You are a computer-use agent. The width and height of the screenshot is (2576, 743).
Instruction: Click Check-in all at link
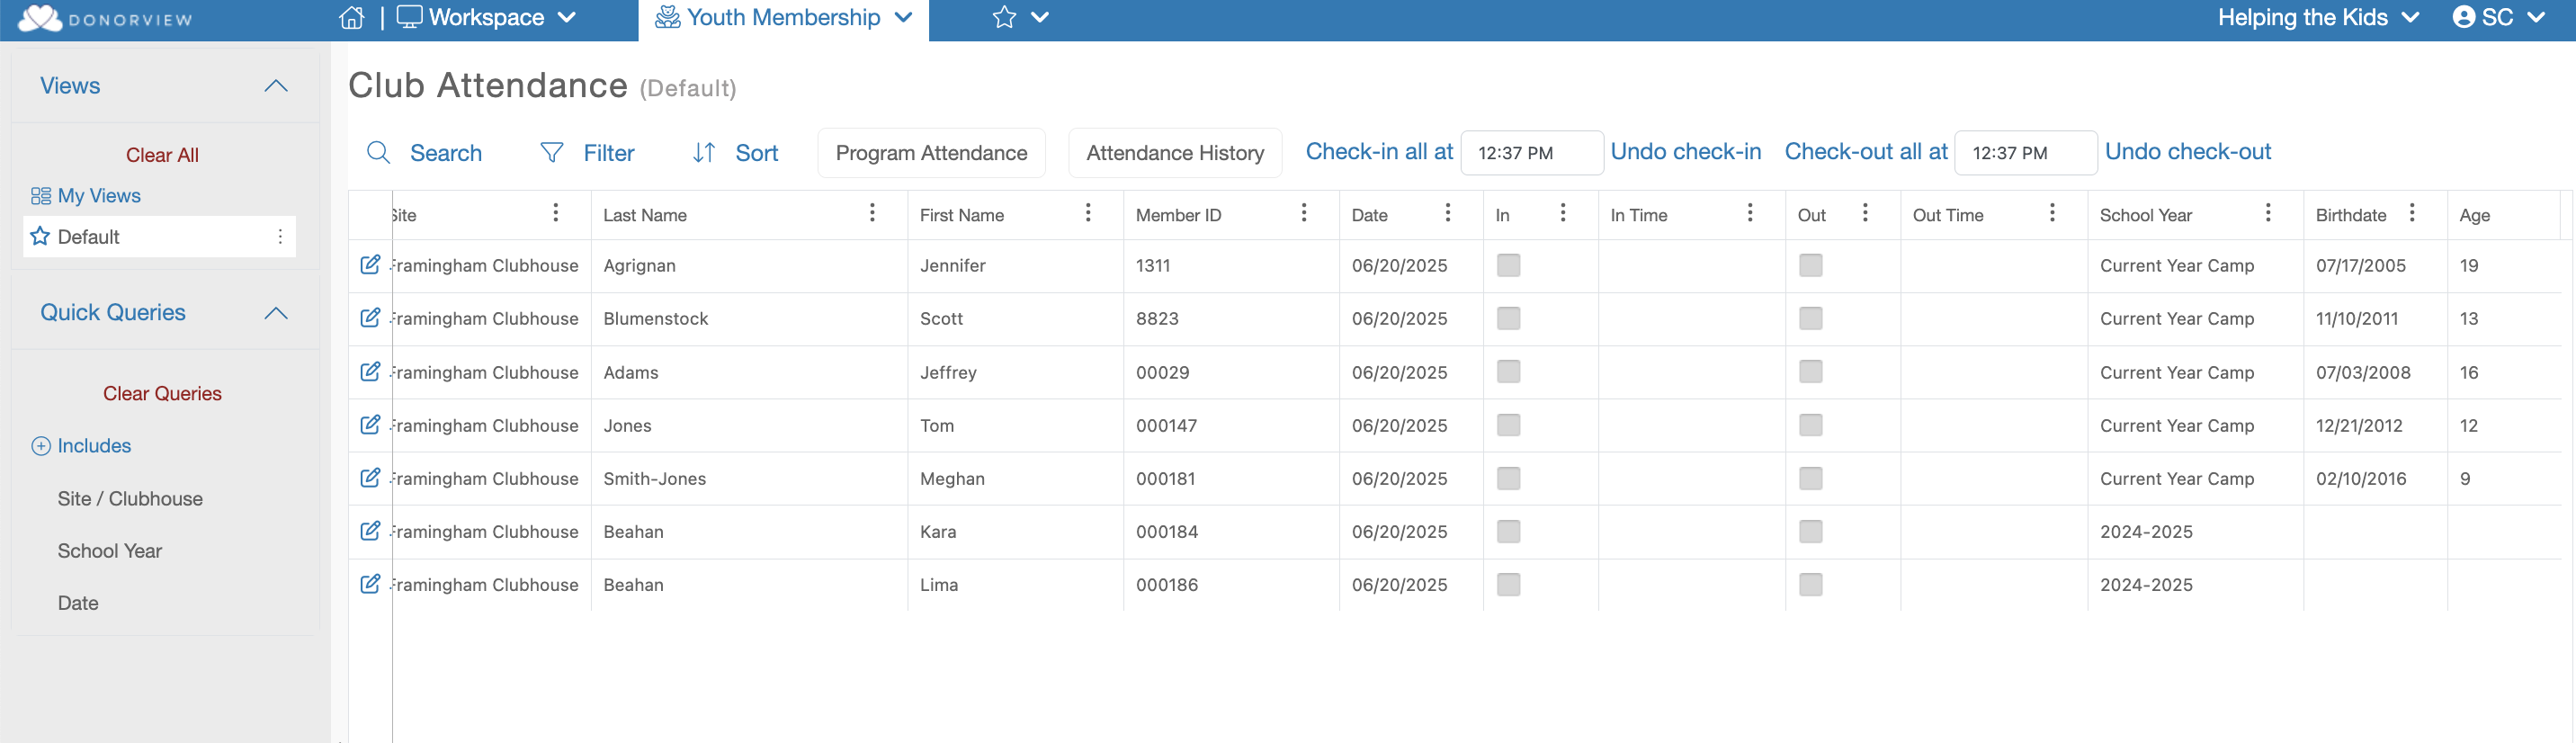1379,152
